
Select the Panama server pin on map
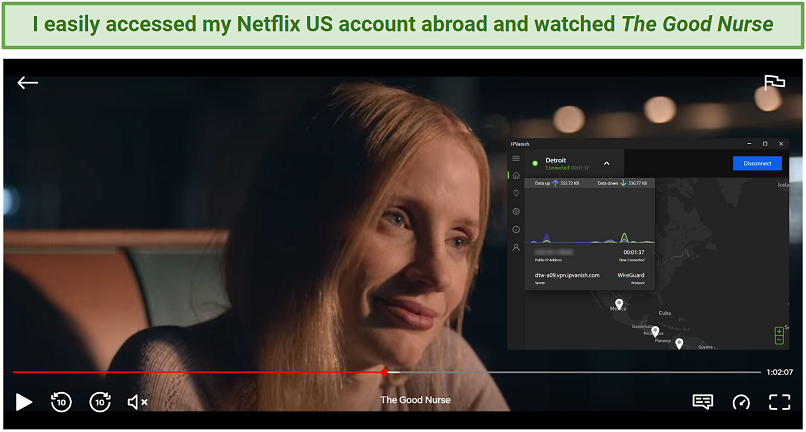pyautogui.click(x=679, y=343)
